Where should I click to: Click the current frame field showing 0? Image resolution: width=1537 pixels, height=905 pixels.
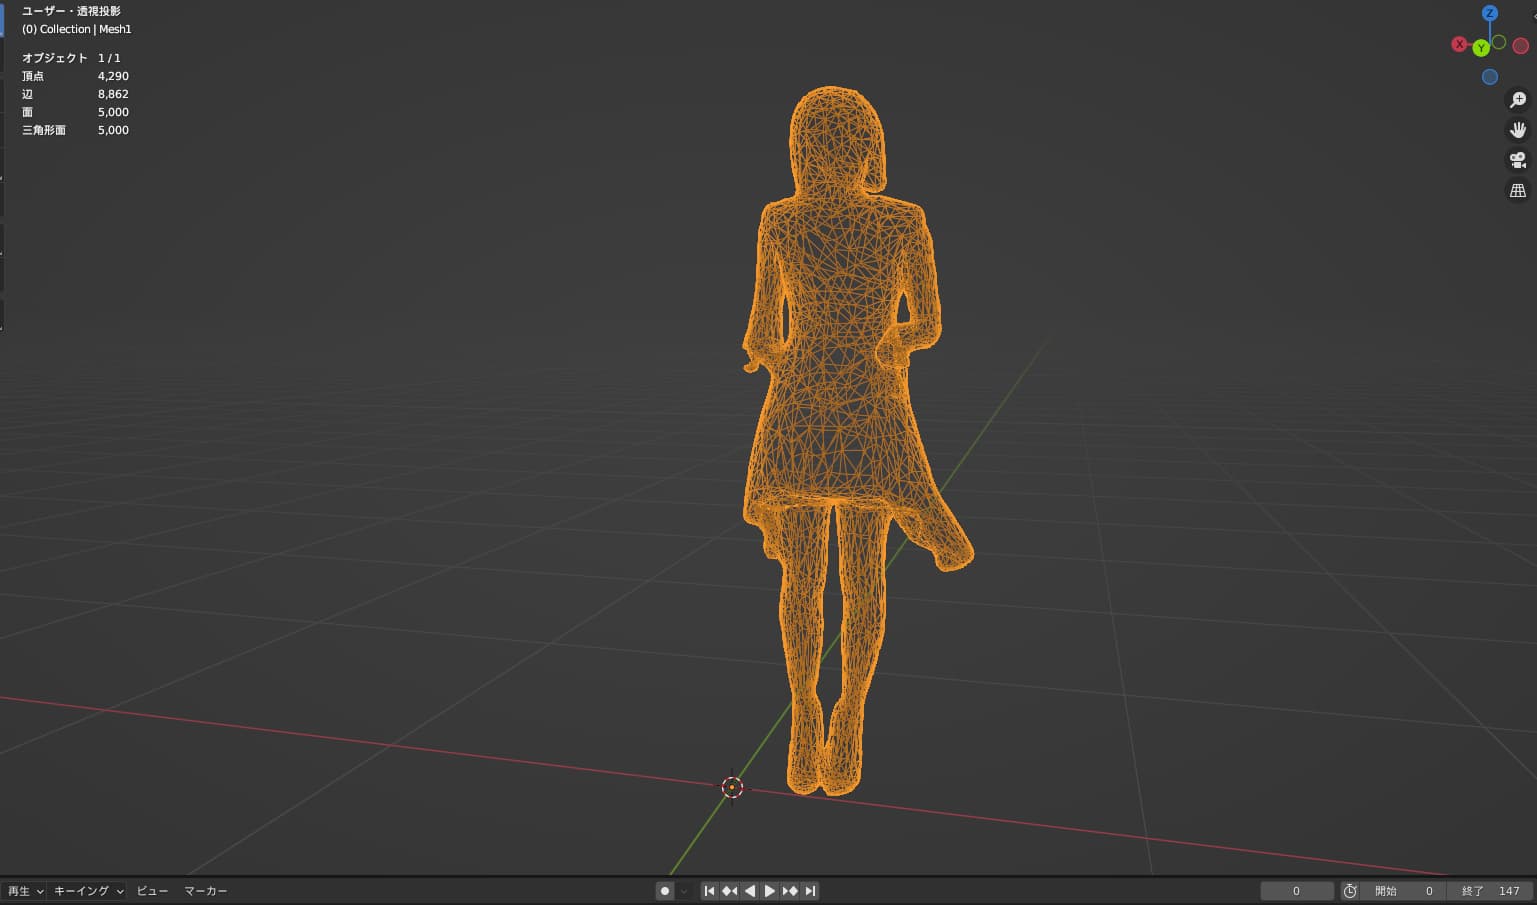1297,891
